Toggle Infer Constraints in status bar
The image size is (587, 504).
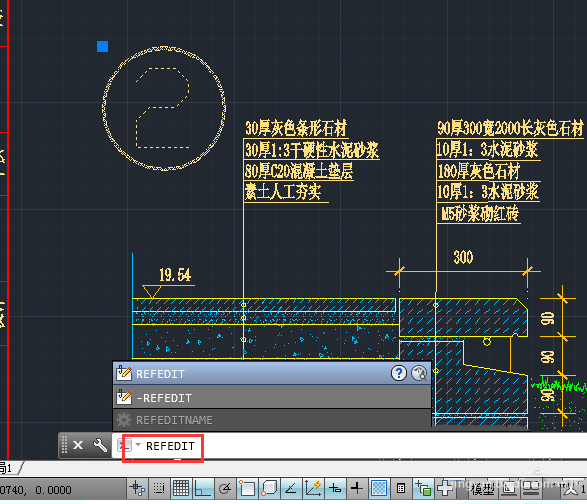[137, 488]
